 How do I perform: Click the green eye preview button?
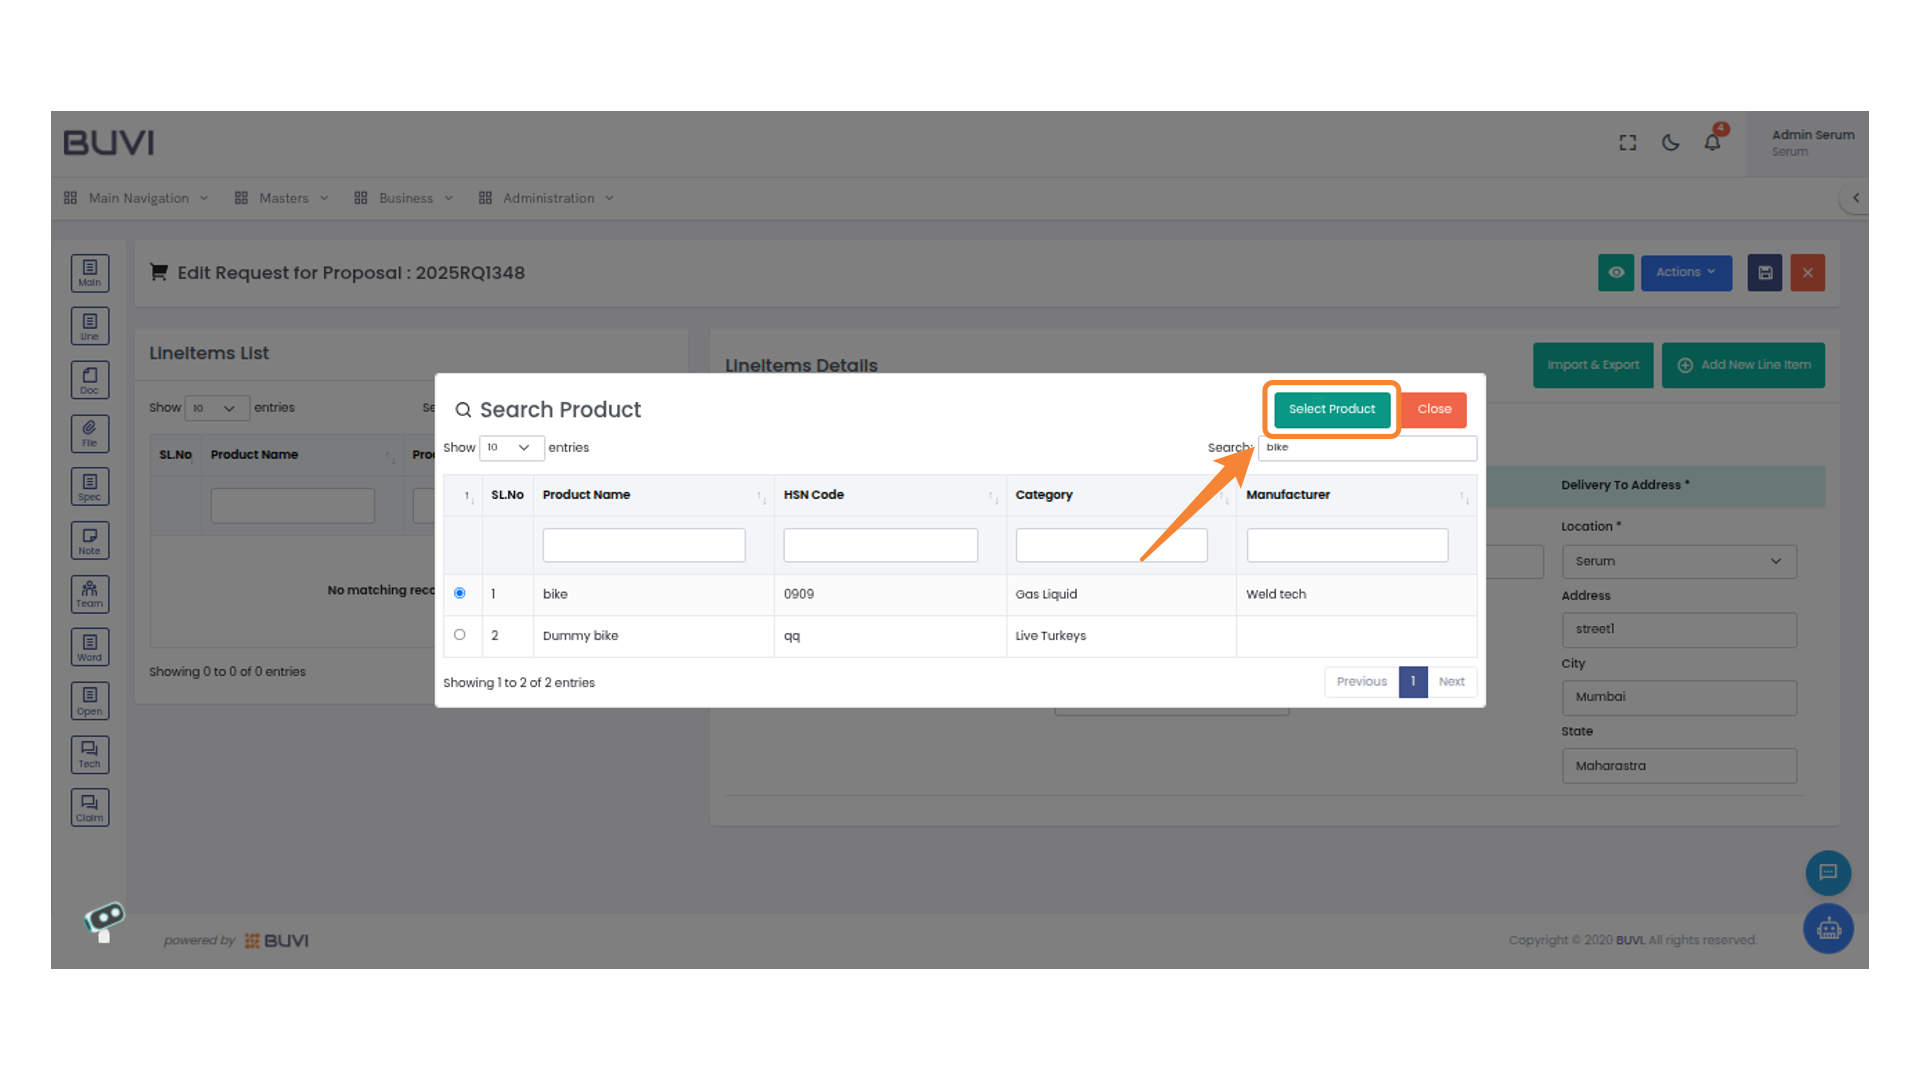pyautogui.click(x=1616, y=272)
